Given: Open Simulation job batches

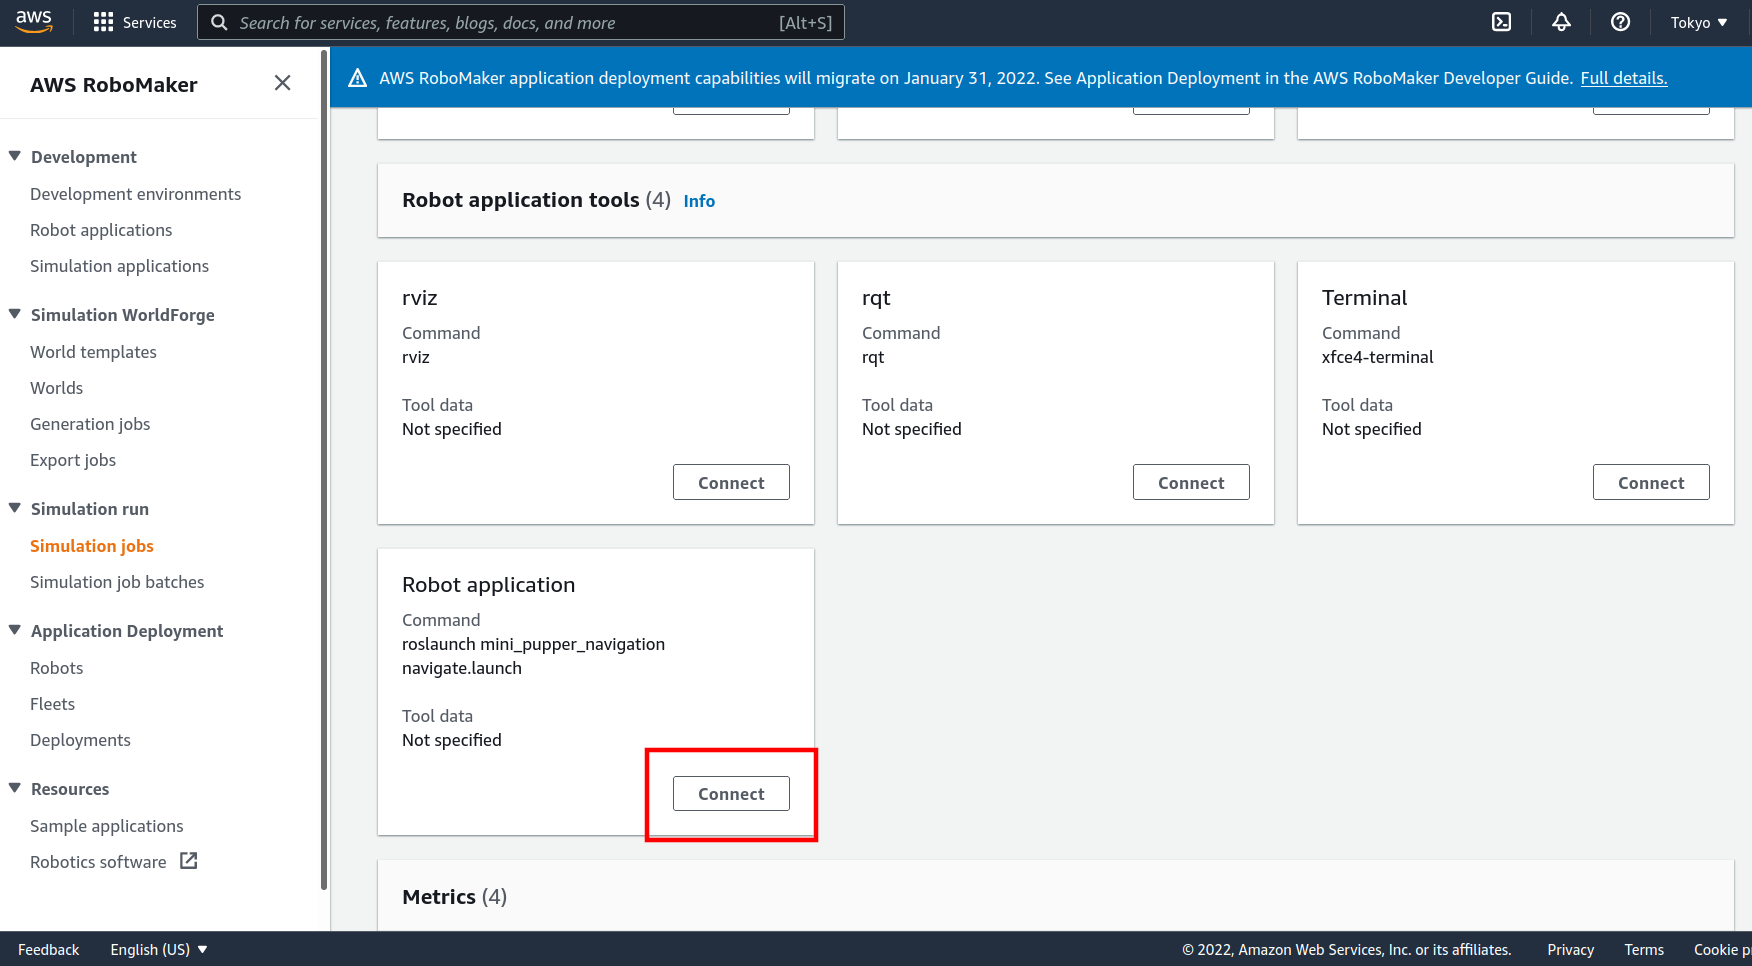Looking at the screenshot, I should coord(117,582).
